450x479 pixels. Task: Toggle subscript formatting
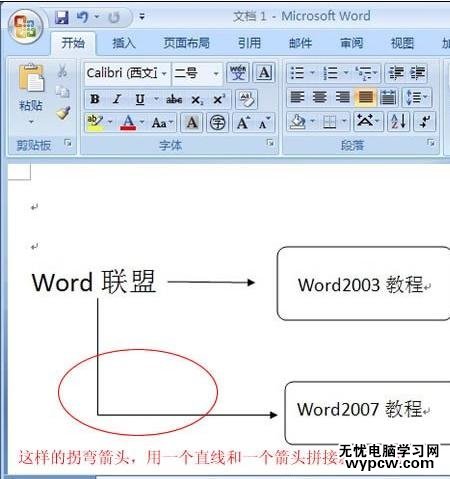point(197,100)
